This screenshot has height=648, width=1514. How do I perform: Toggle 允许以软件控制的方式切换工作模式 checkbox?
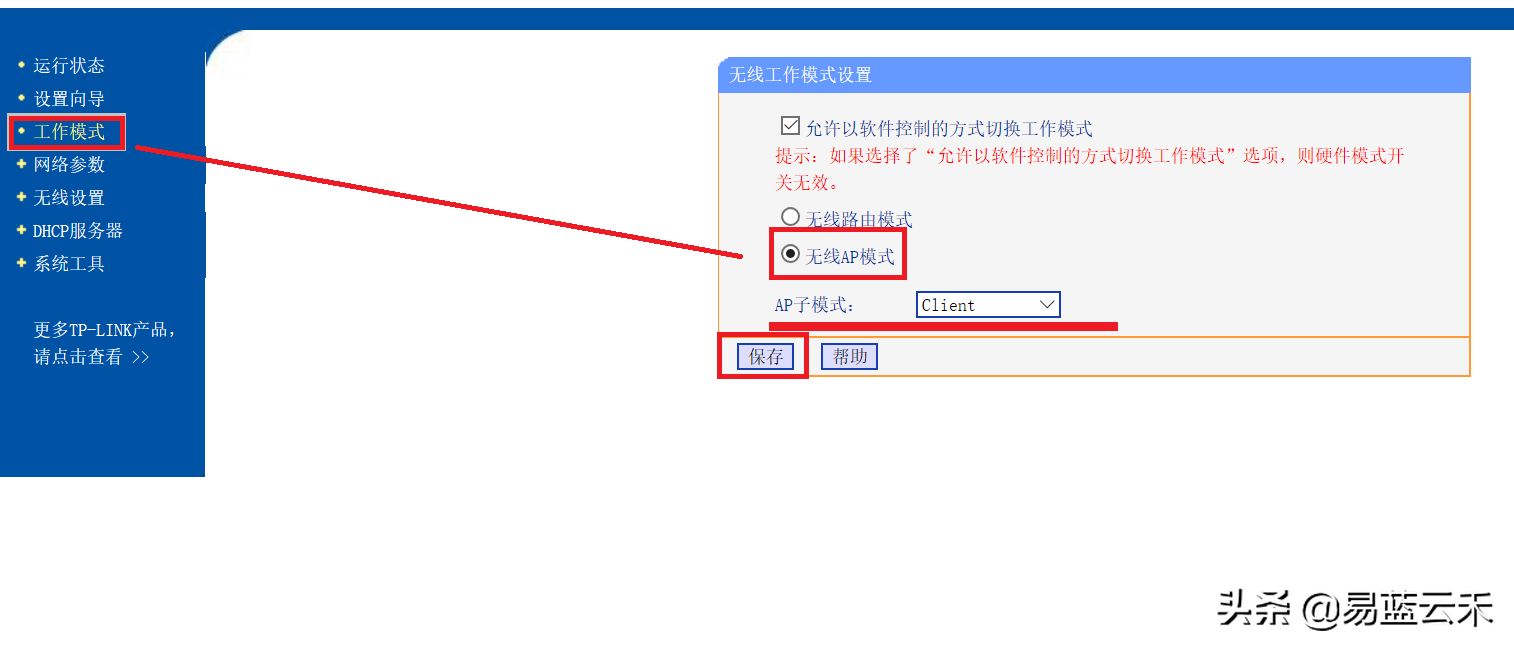[x=790, y=126]
